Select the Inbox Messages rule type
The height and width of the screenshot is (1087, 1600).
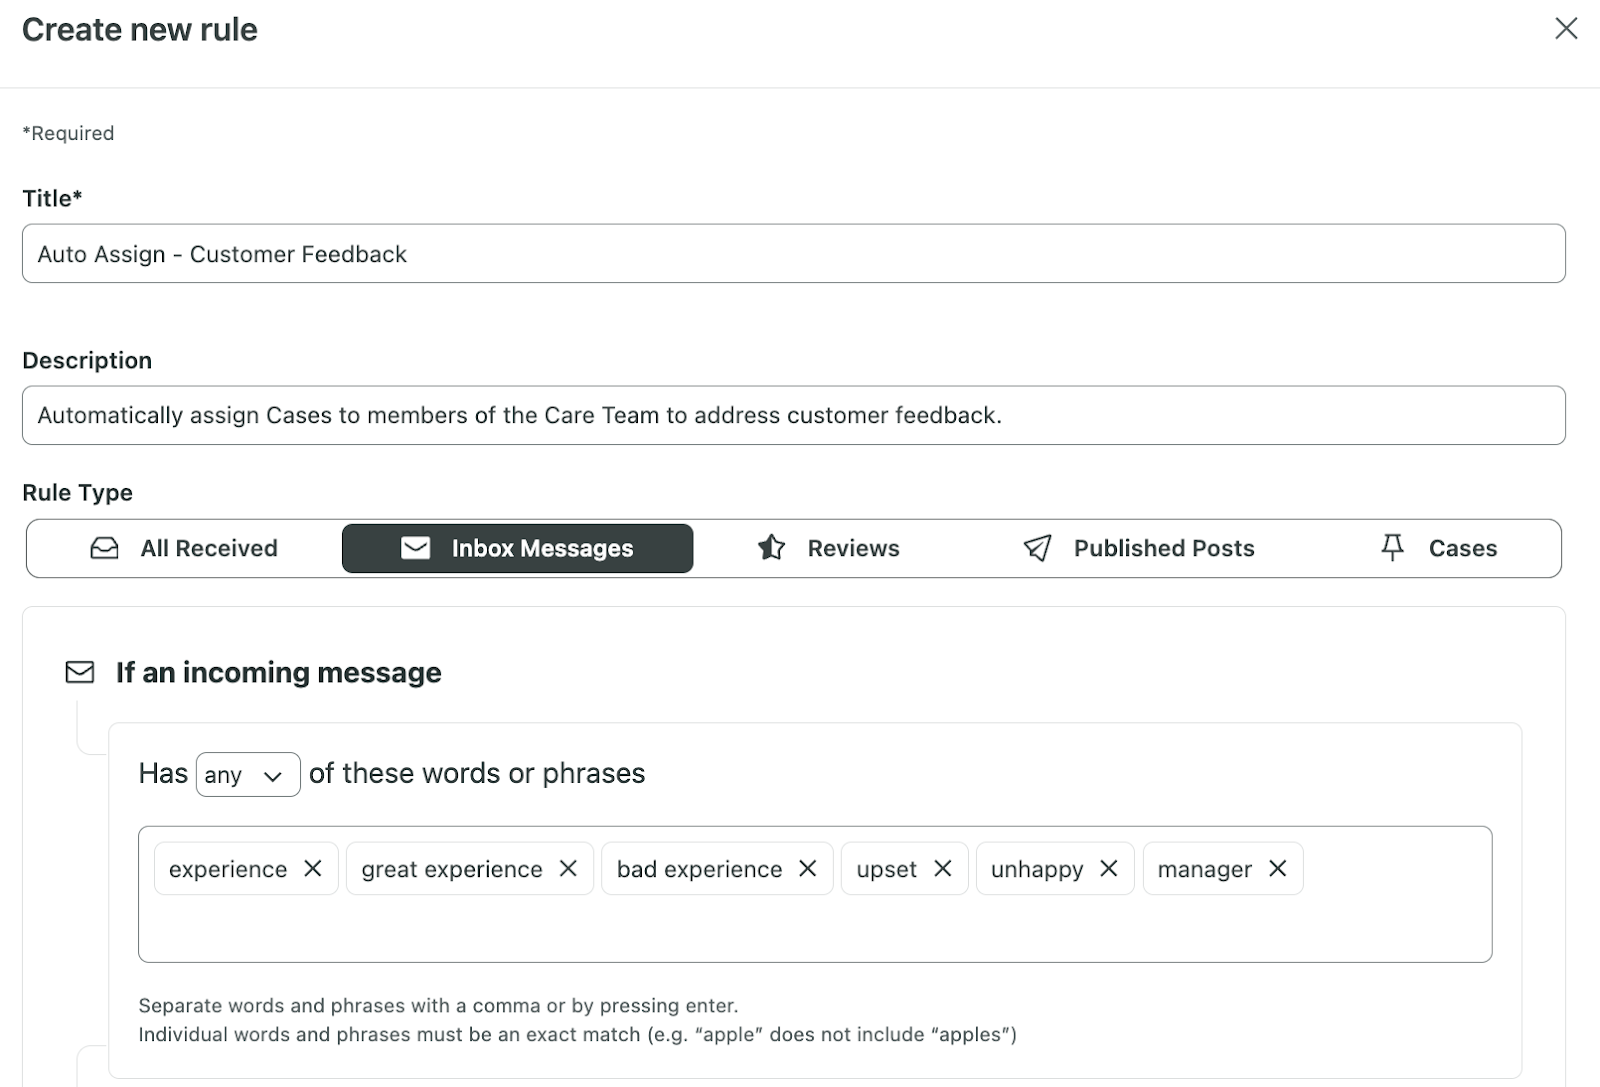coord(517,548)
